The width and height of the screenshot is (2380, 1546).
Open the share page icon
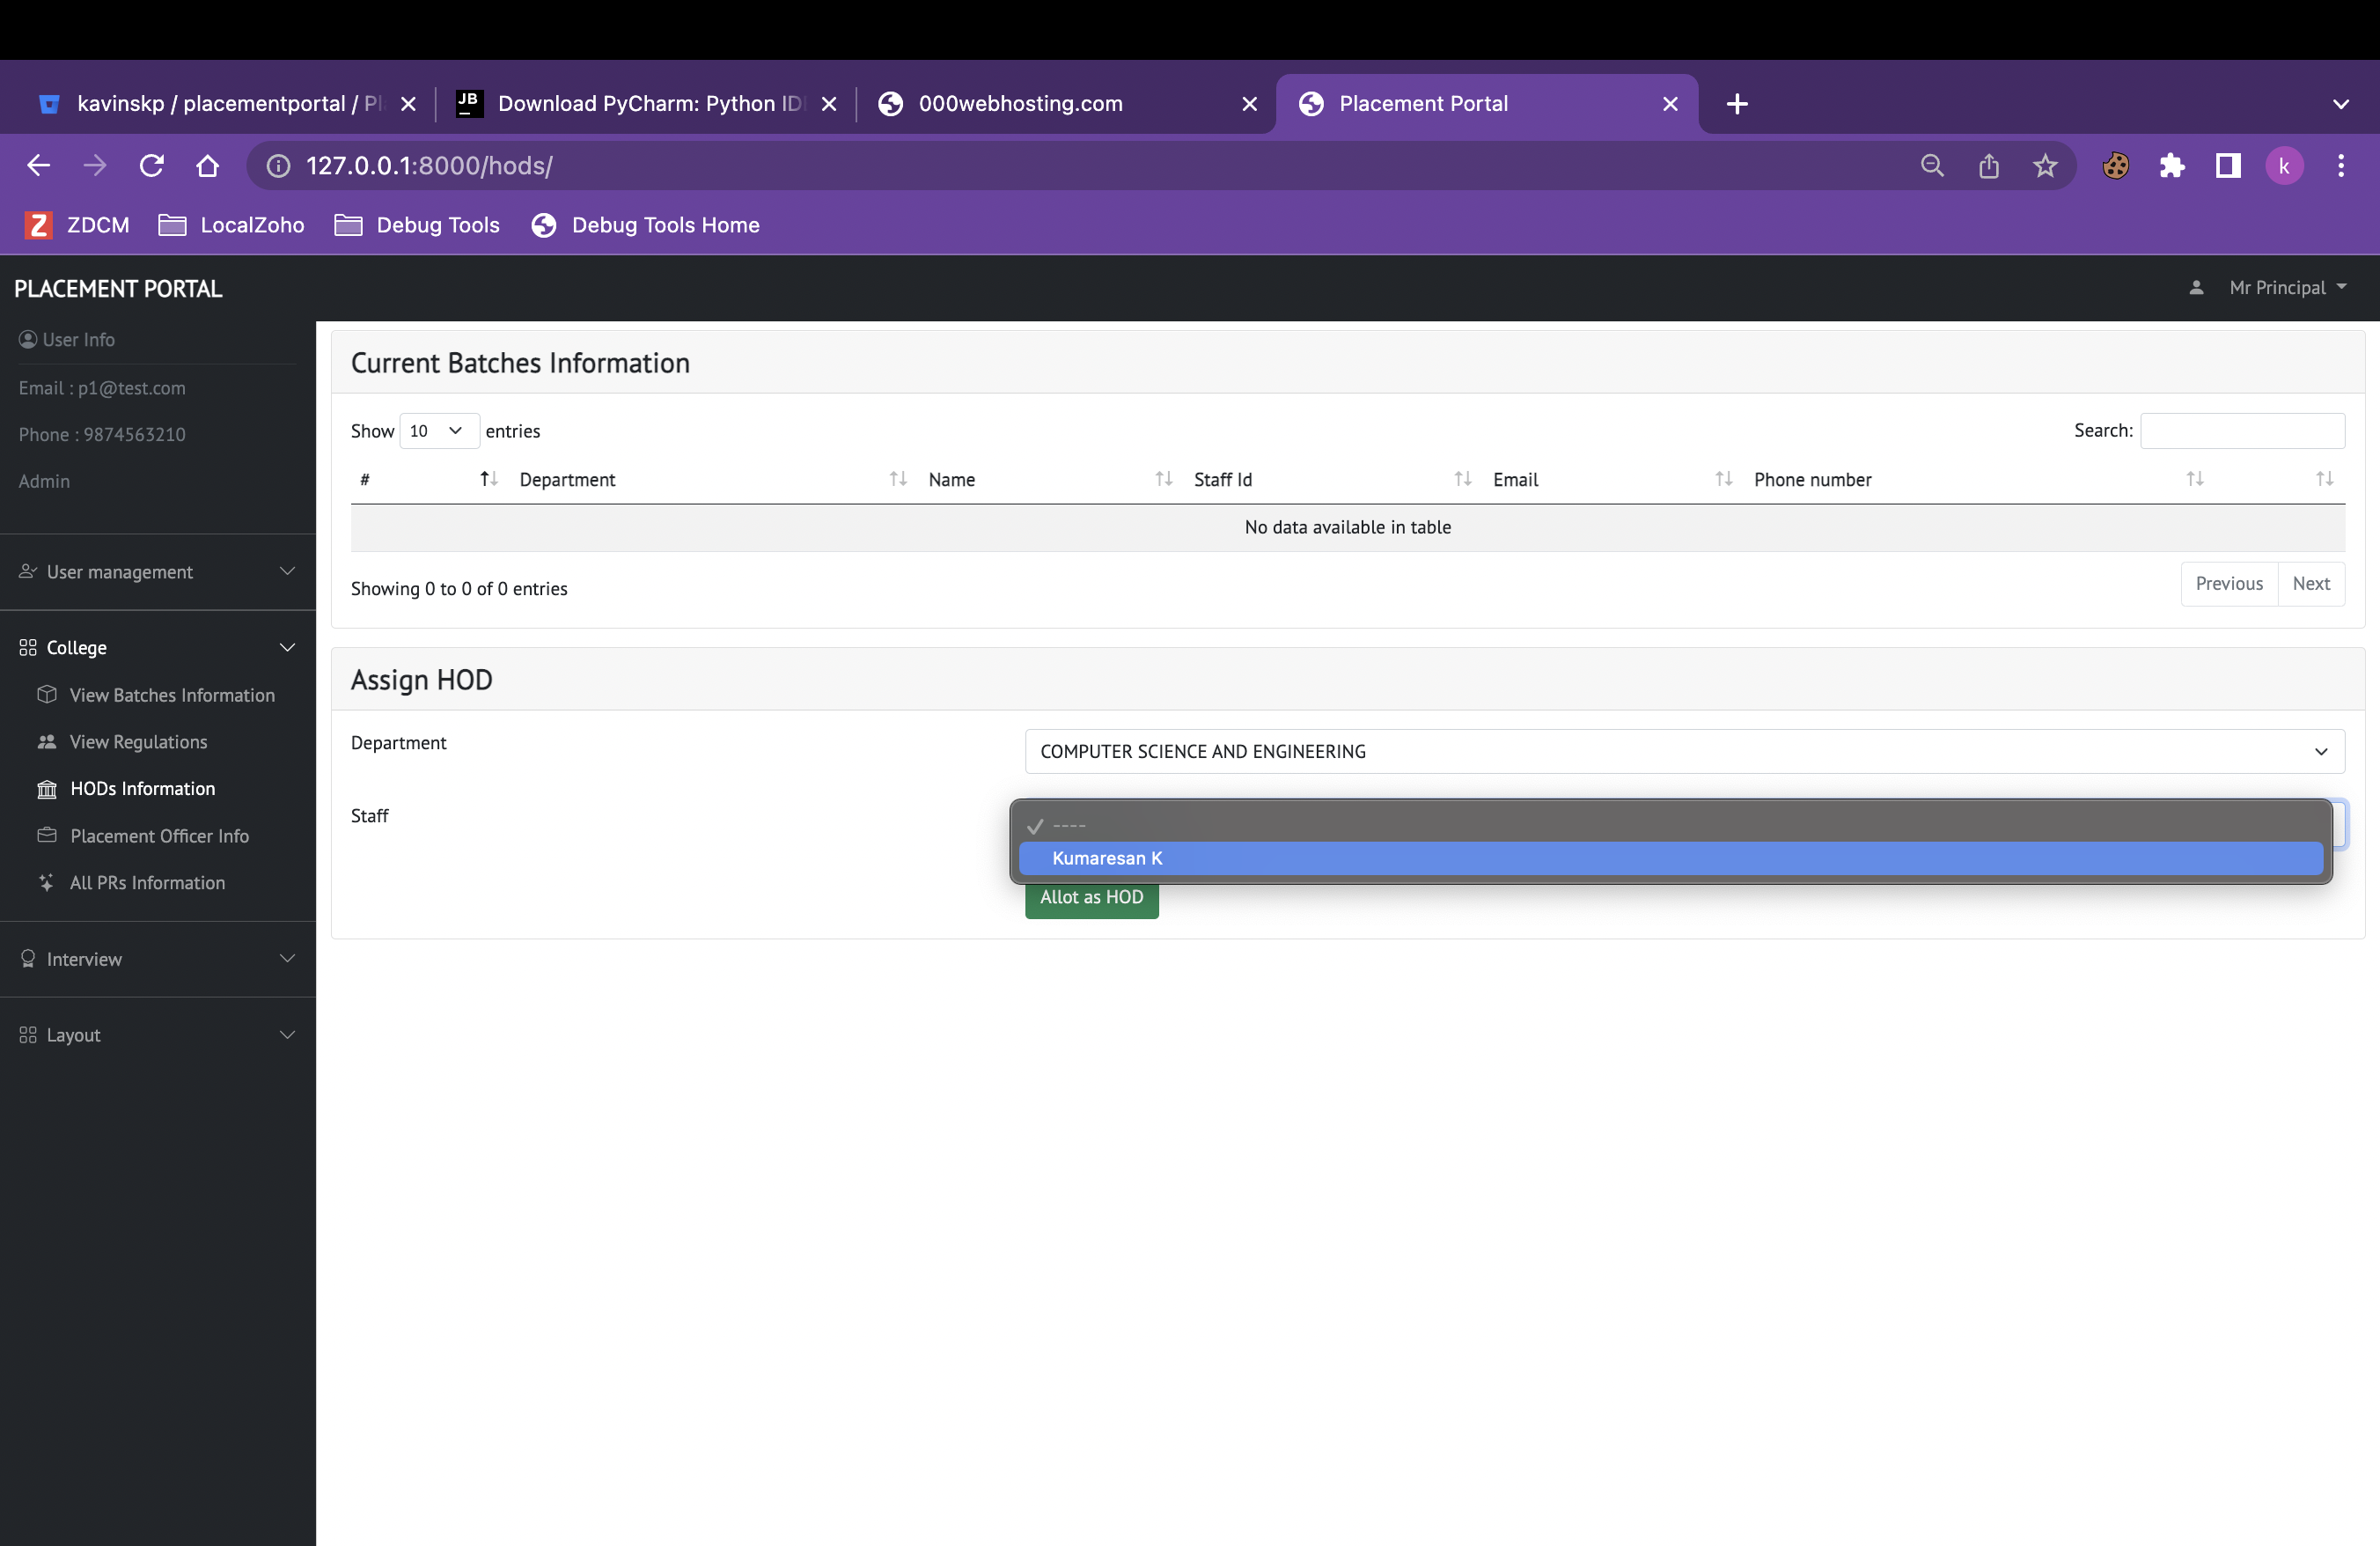coord(1989,165)
